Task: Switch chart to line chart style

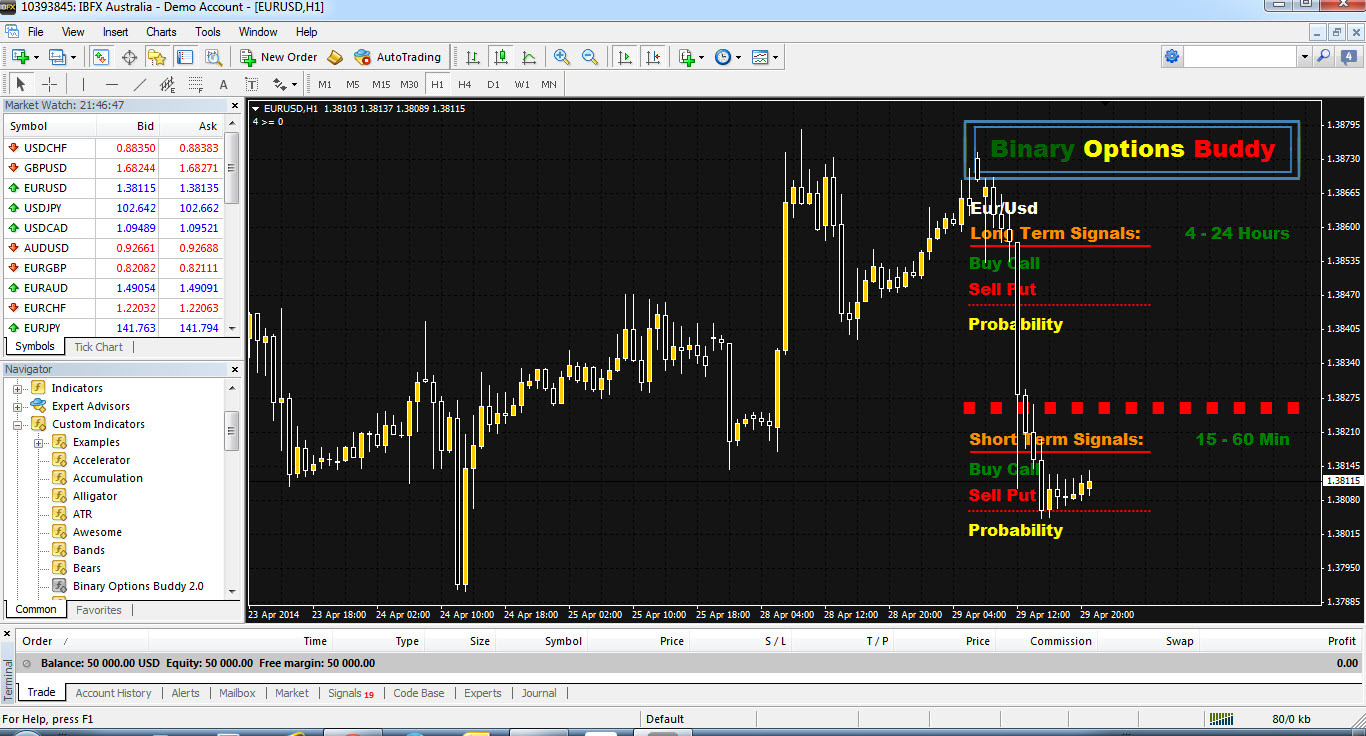Action: [529, 57]
